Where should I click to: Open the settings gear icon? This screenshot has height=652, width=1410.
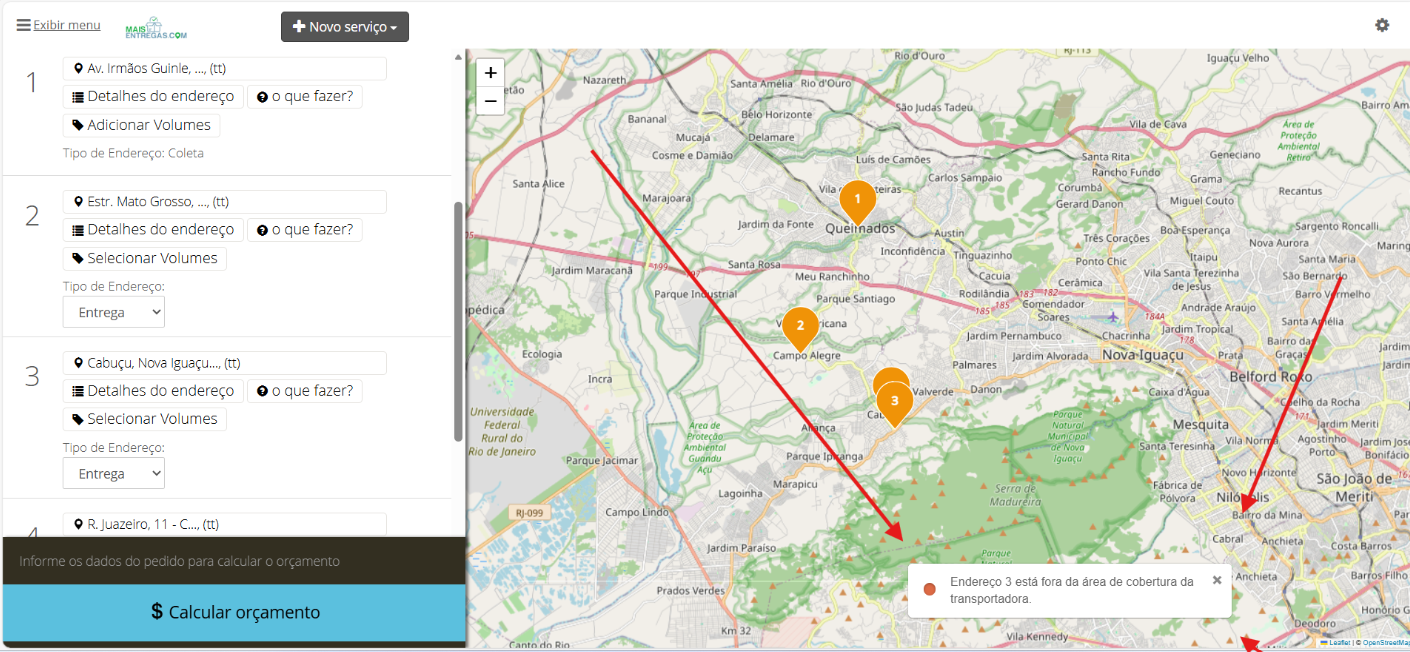click(1382, 25)
